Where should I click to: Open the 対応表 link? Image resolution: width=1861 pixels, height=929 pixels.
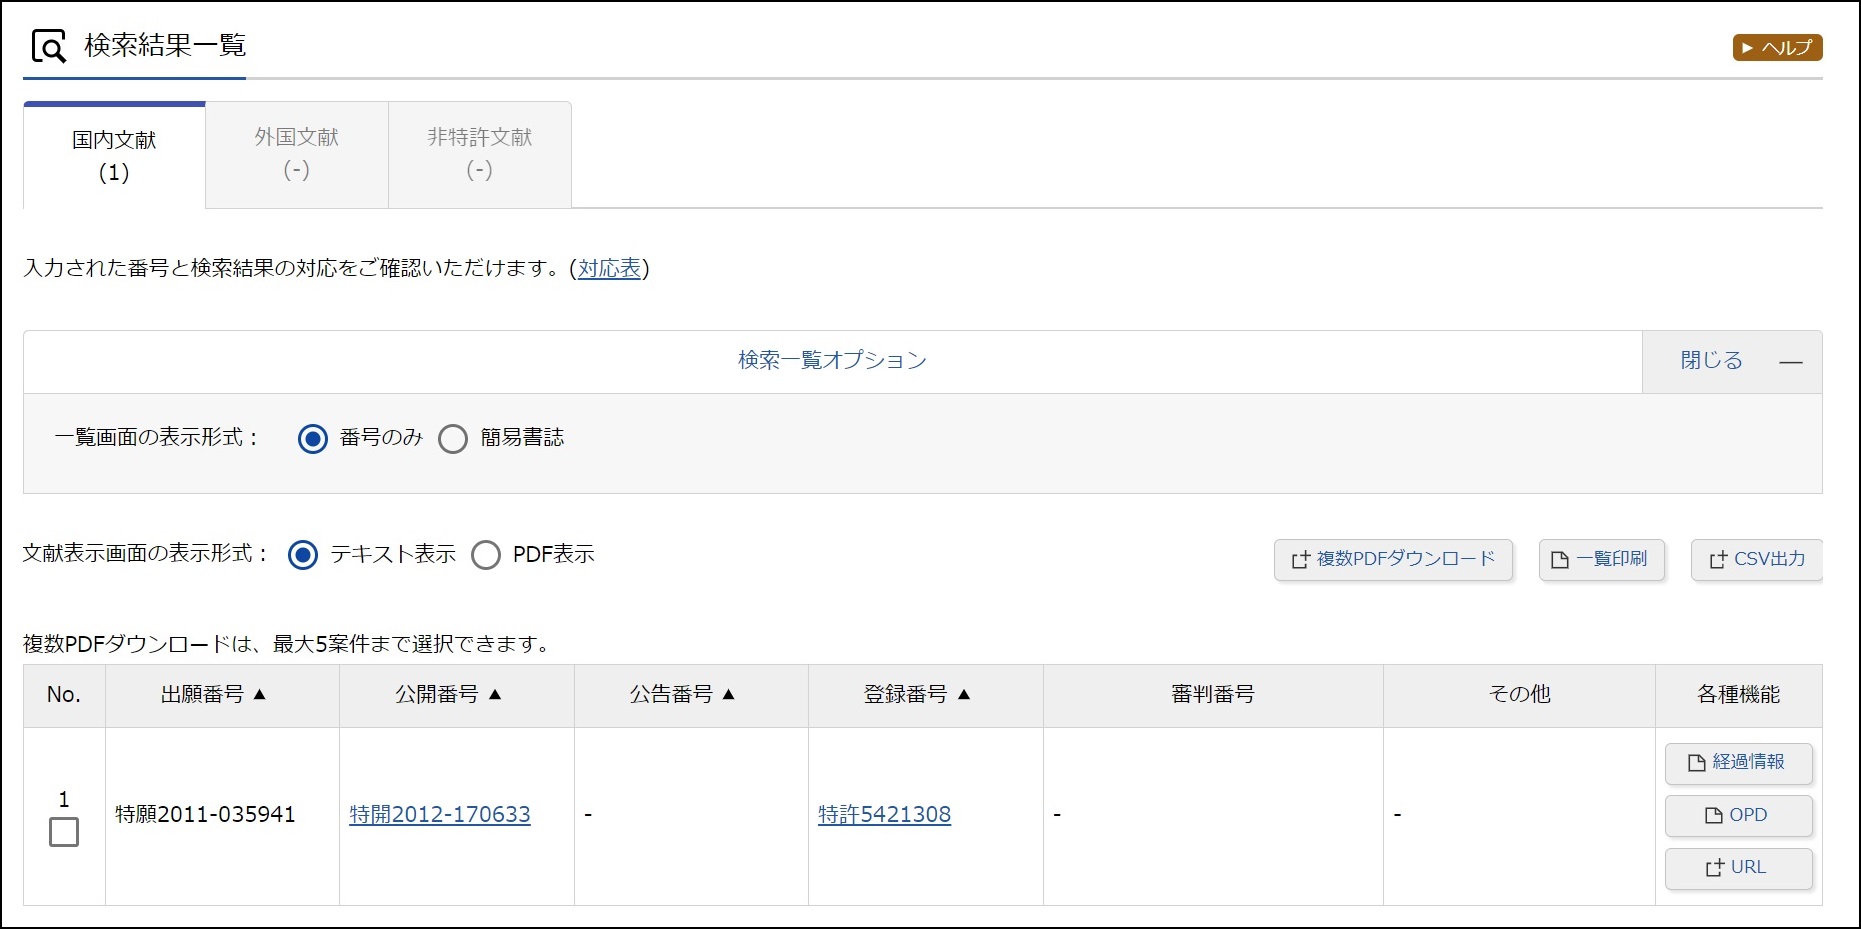609,268
